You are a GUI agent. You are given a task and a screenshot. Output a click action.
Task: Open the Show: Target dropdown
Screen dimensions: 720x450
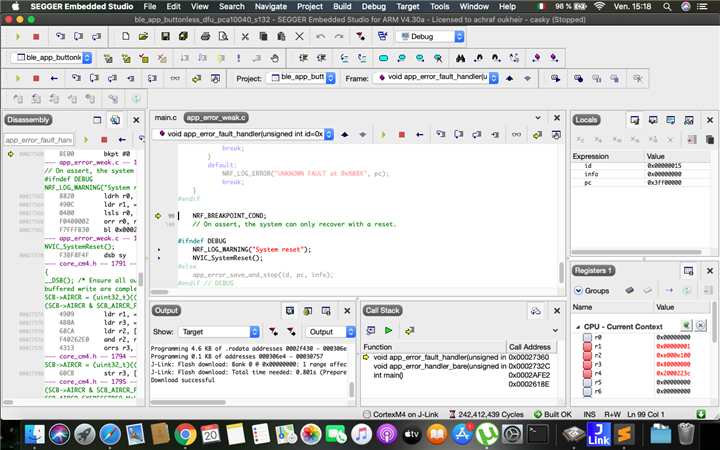pos(219,332)
